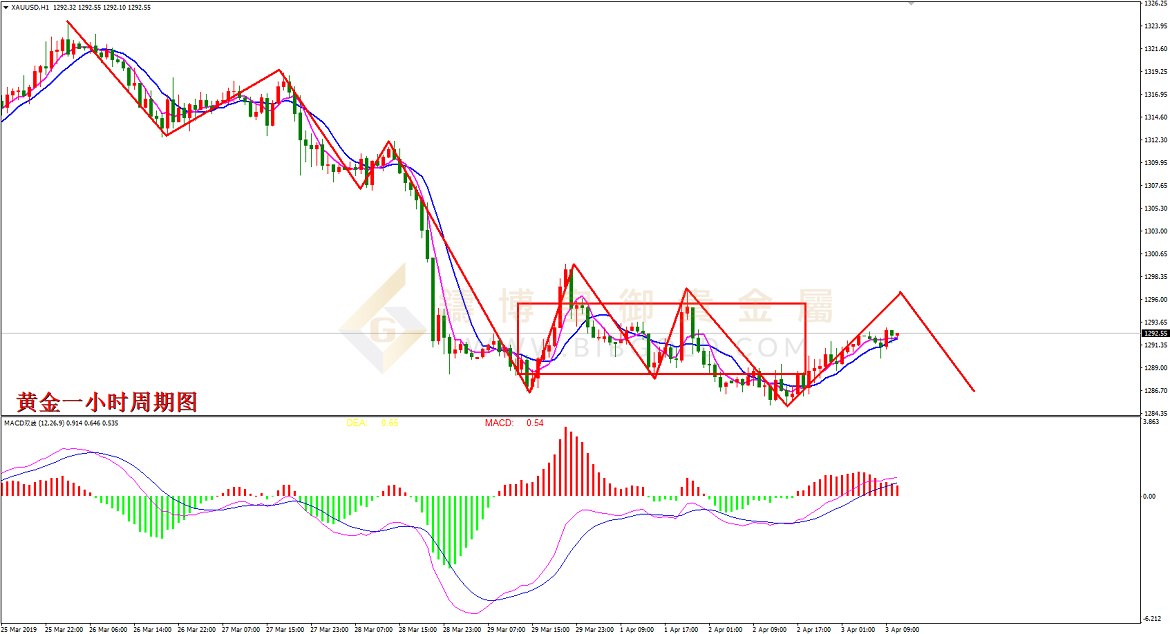Click price axis label 1307.65
The height and width of the screenshot is (634, 1170).
(1155, 186)
